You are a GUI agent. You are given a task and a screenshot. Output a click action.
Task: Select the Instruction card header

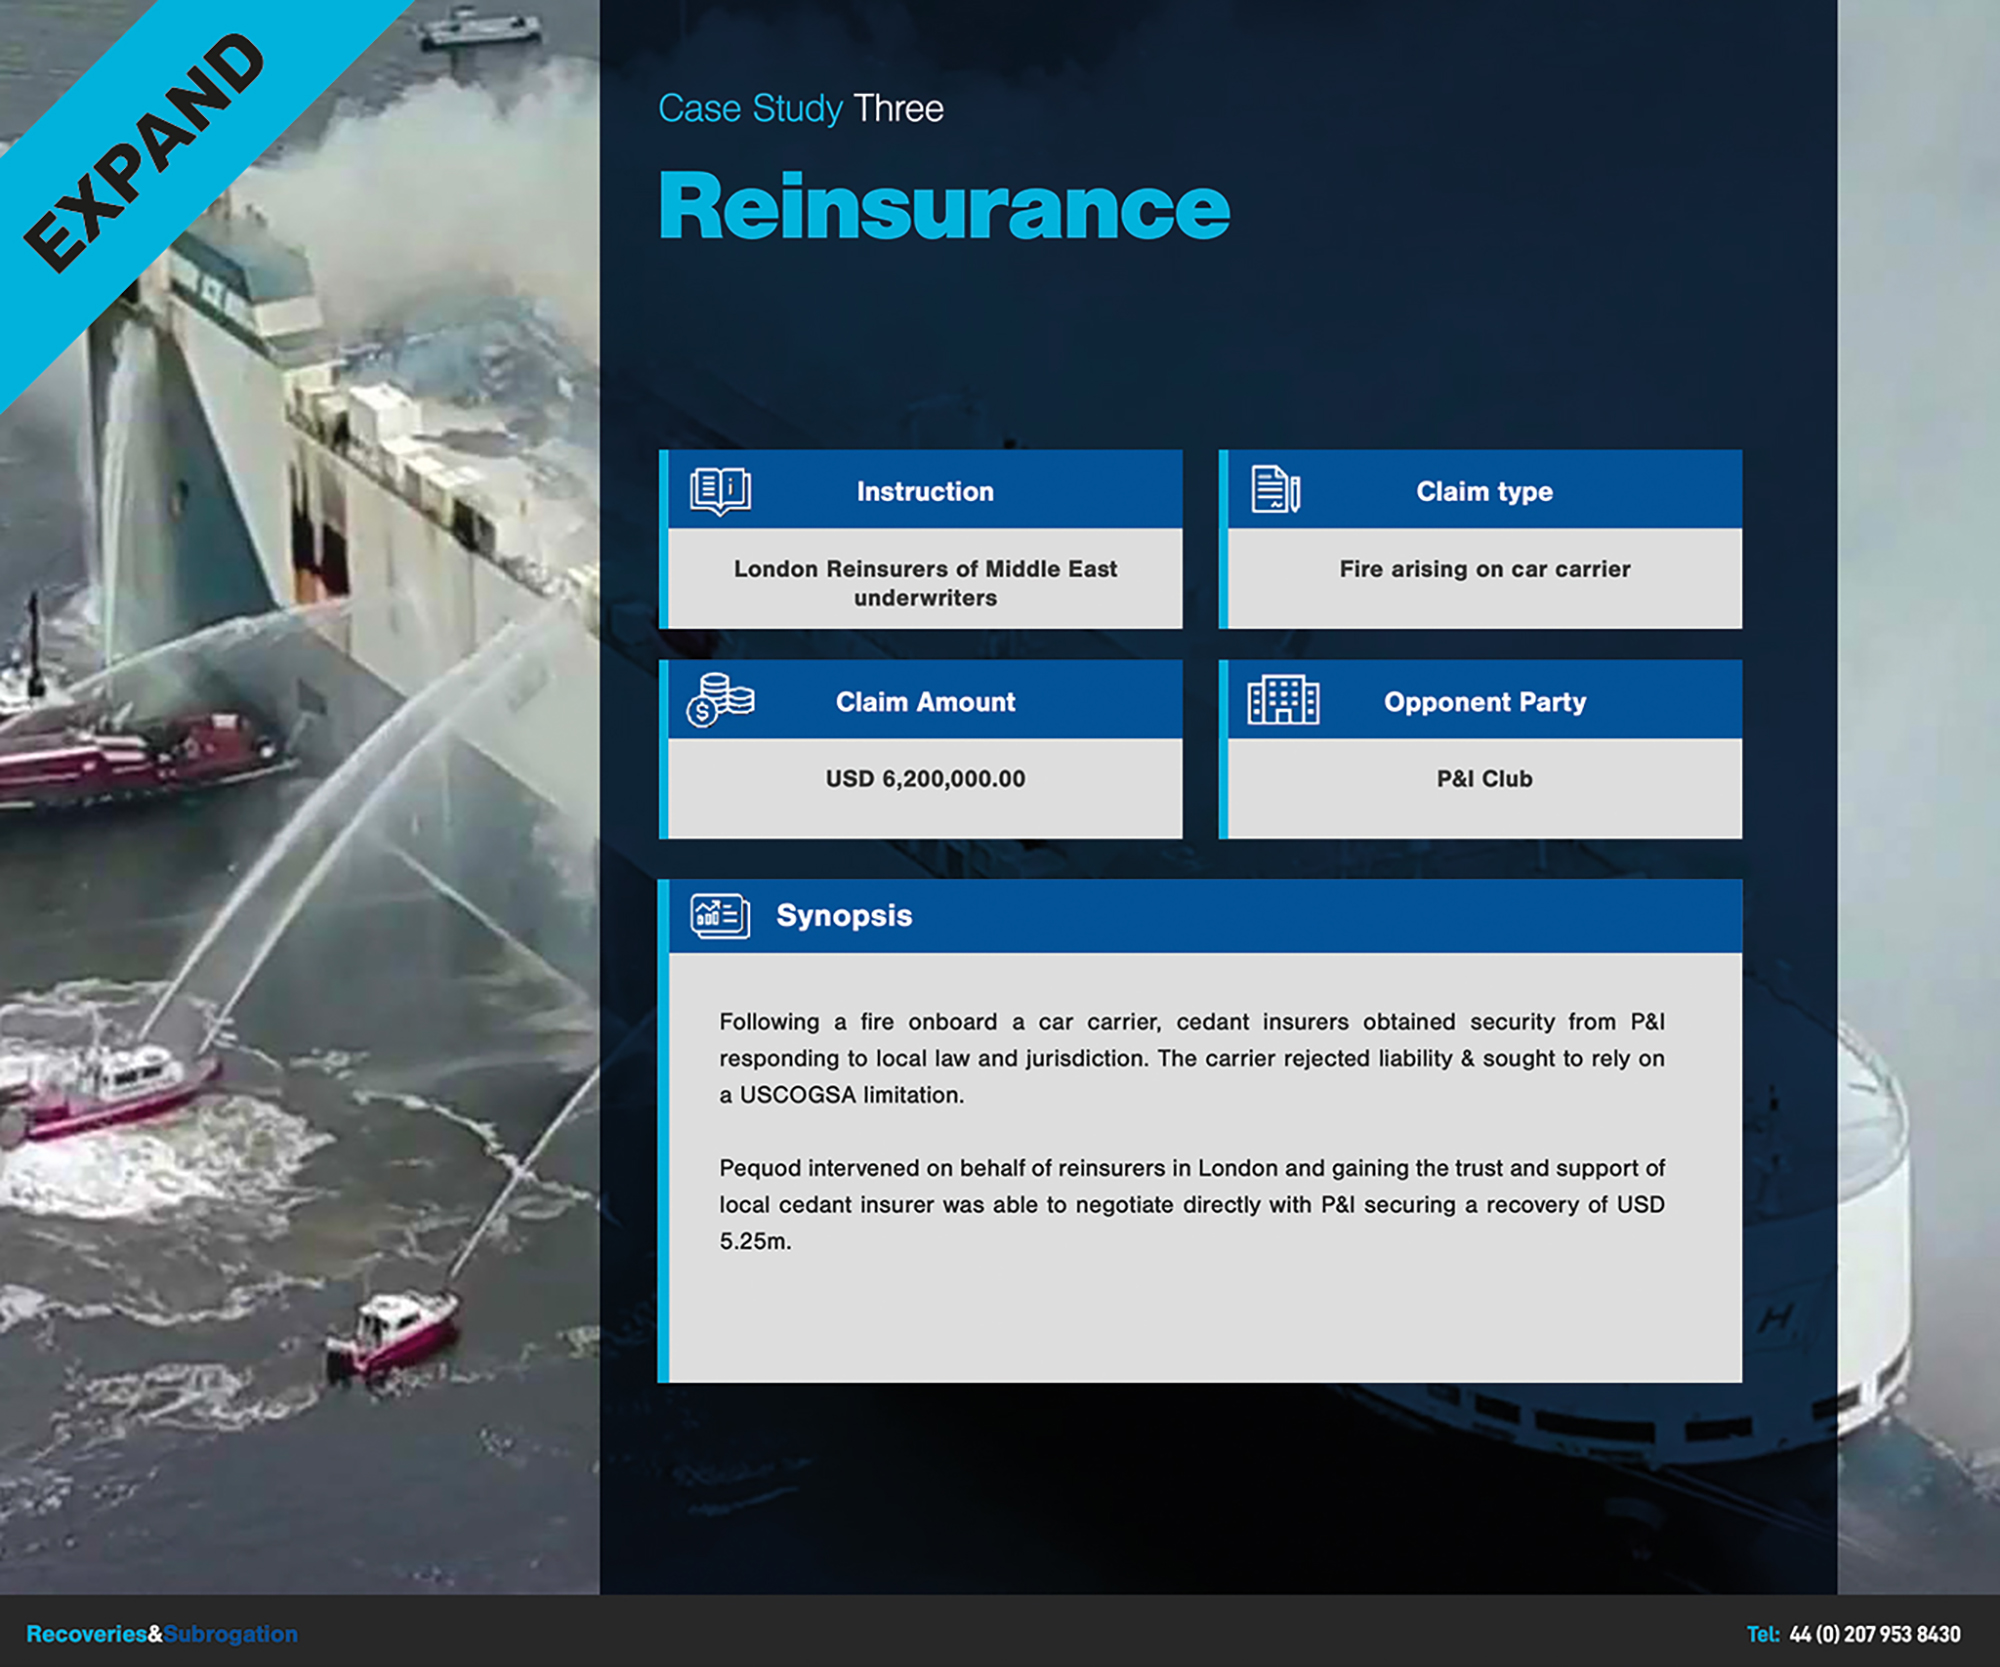tap(925, 491)
